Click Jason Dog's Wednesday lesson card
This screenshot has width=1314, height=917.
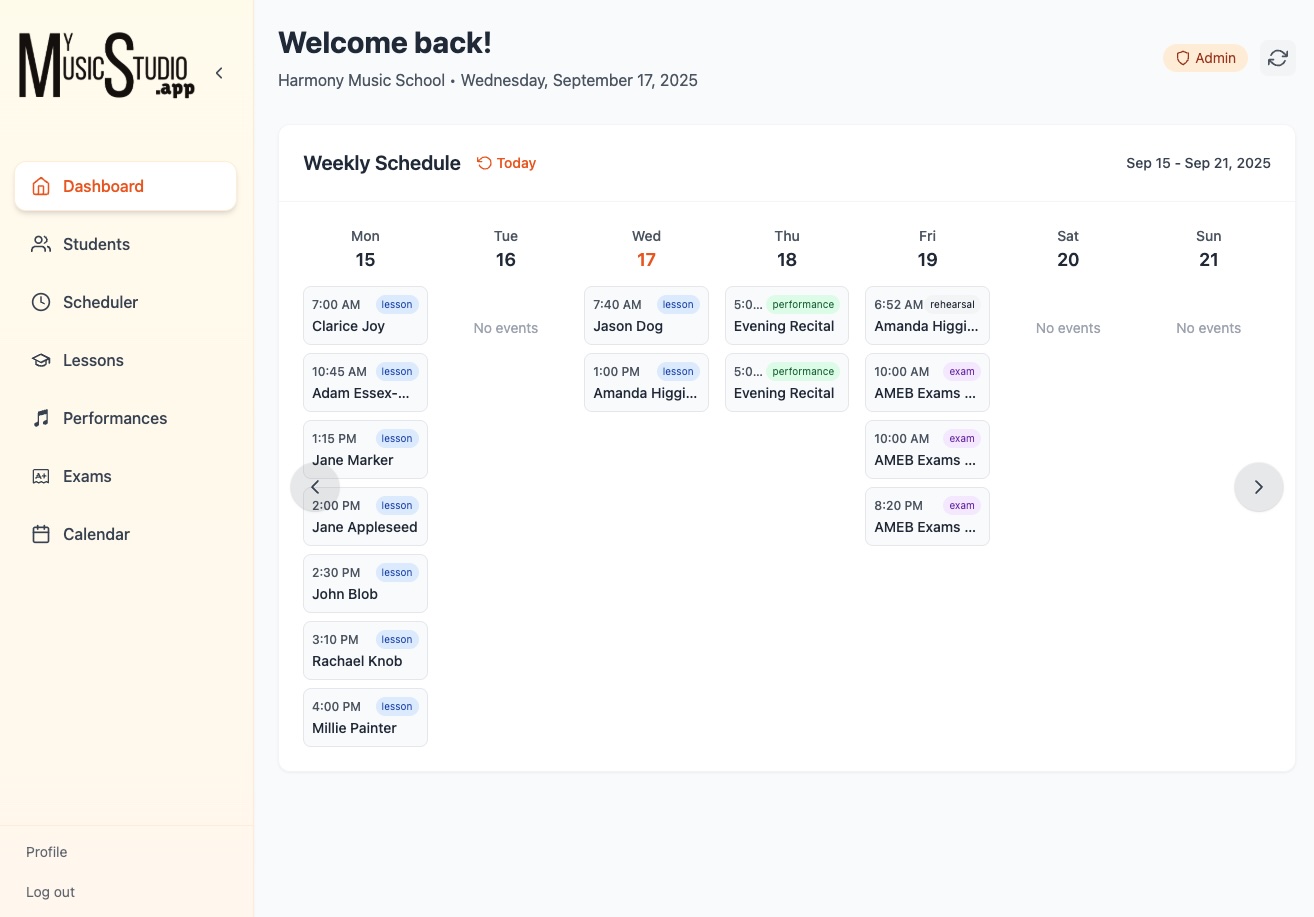point(646,315)
